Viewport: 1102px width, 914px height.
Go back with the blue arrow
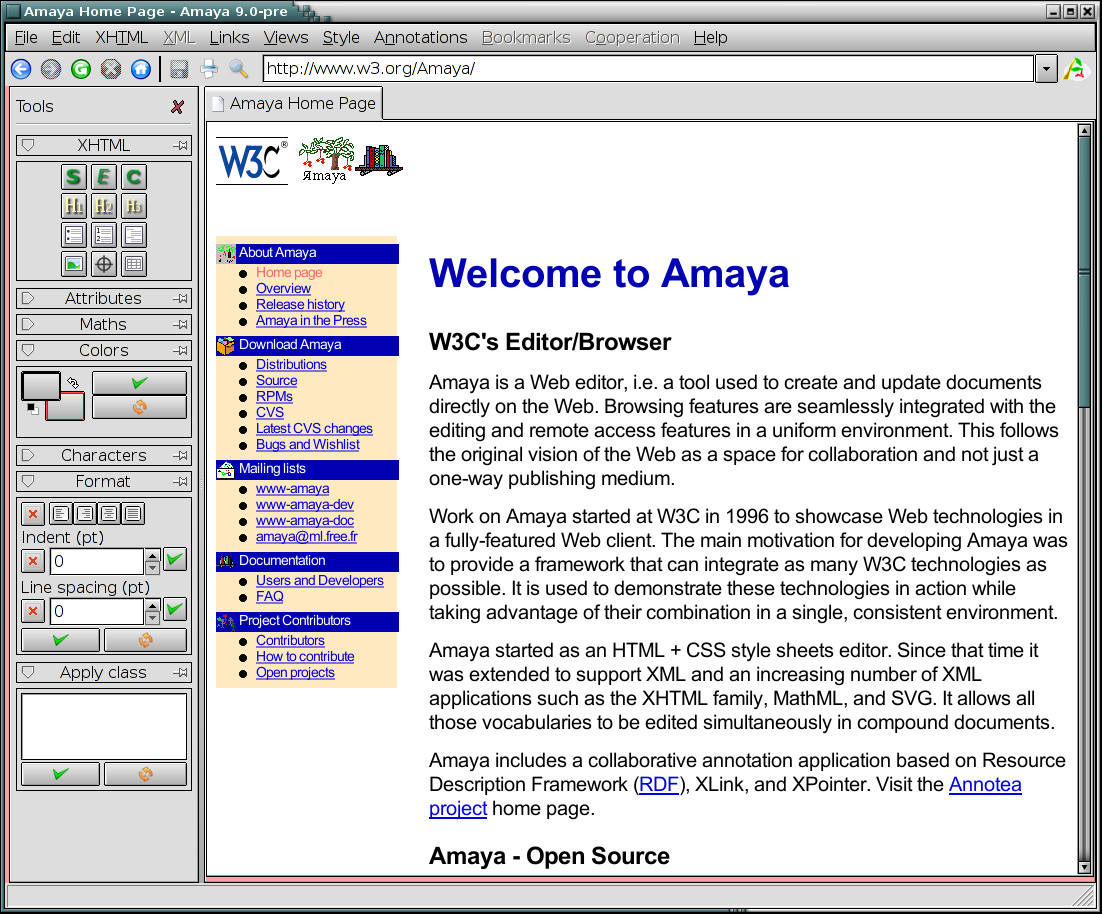tap(21, 69)
